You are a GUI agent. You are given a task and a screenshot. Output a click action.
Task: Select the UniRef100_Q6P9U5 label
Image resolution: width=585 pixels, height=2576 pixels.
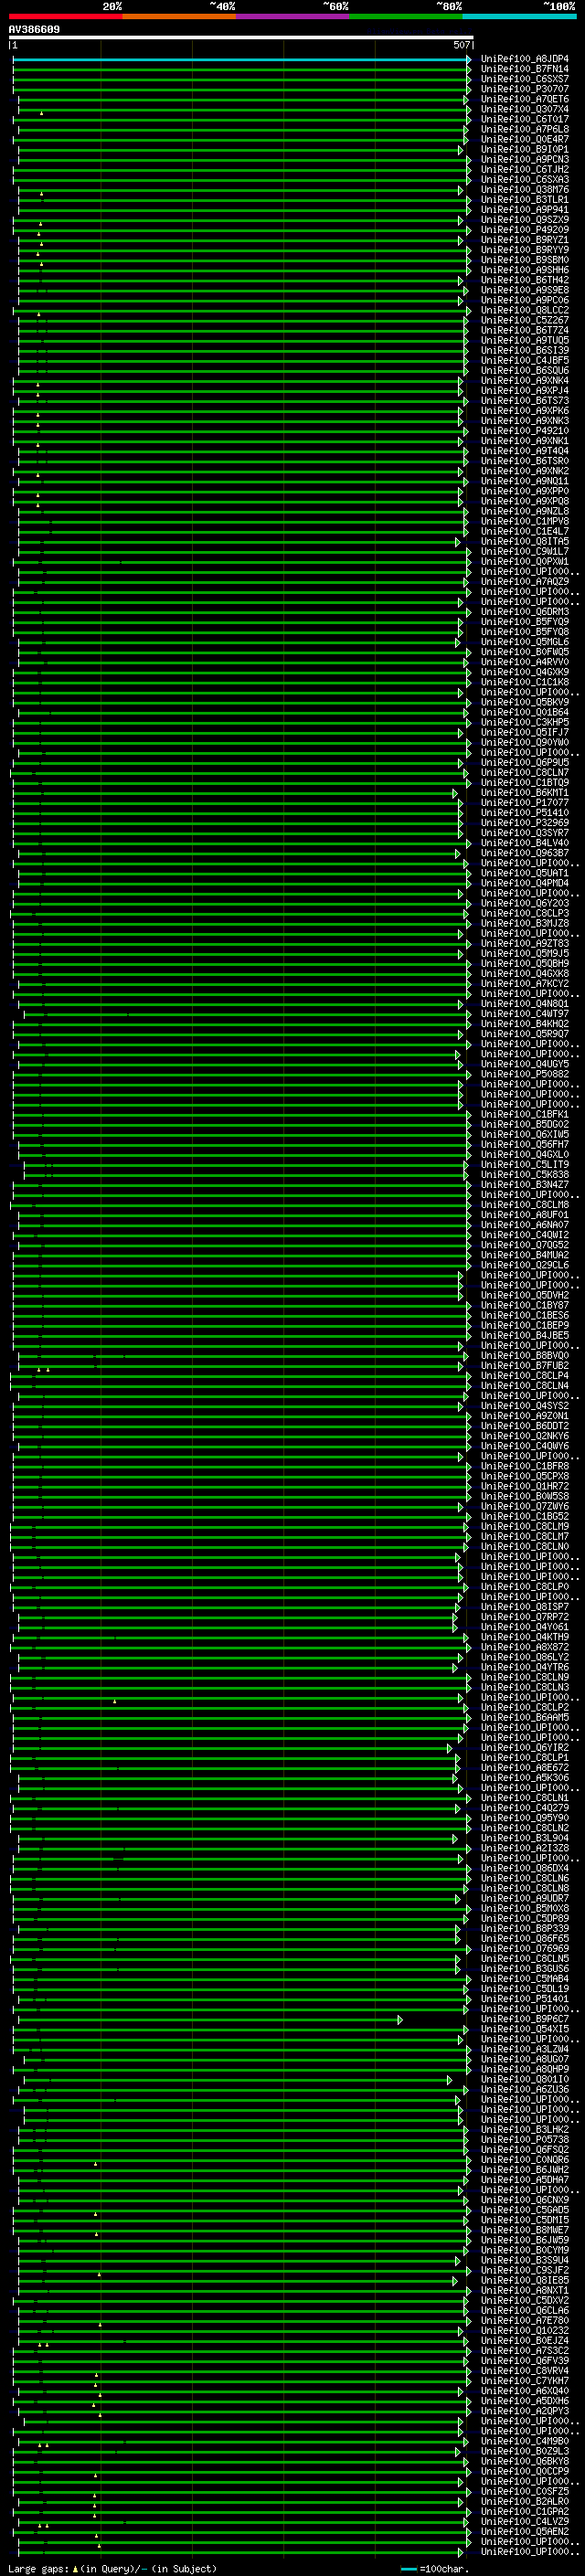tap(525, 762)
